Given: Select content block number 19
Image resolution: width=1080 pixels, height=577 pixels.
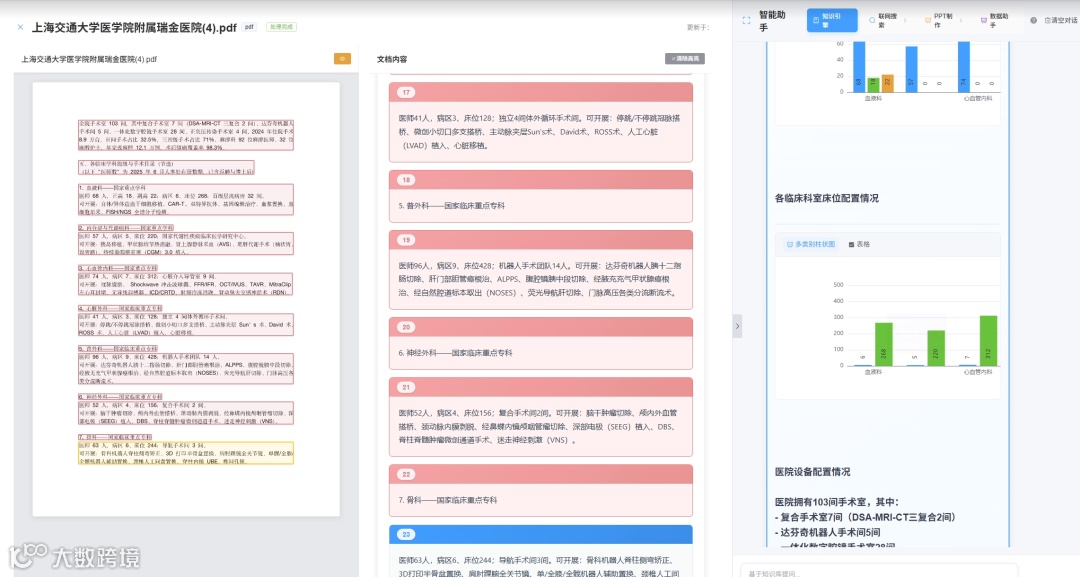Looking at the screenshot, I should click(x=541, y=270).
